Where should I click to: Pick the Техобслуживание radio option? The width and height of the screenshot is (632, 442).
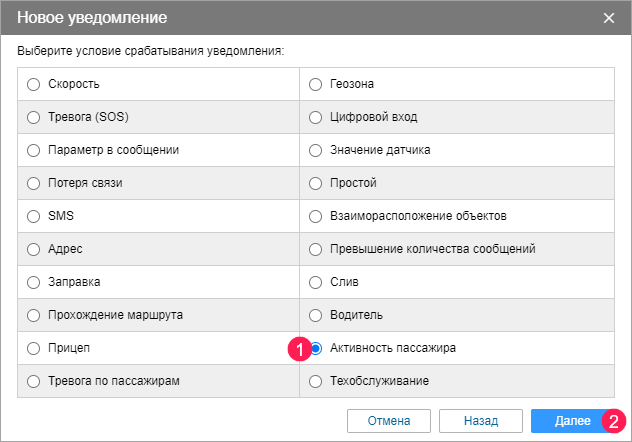coord(316,381)
